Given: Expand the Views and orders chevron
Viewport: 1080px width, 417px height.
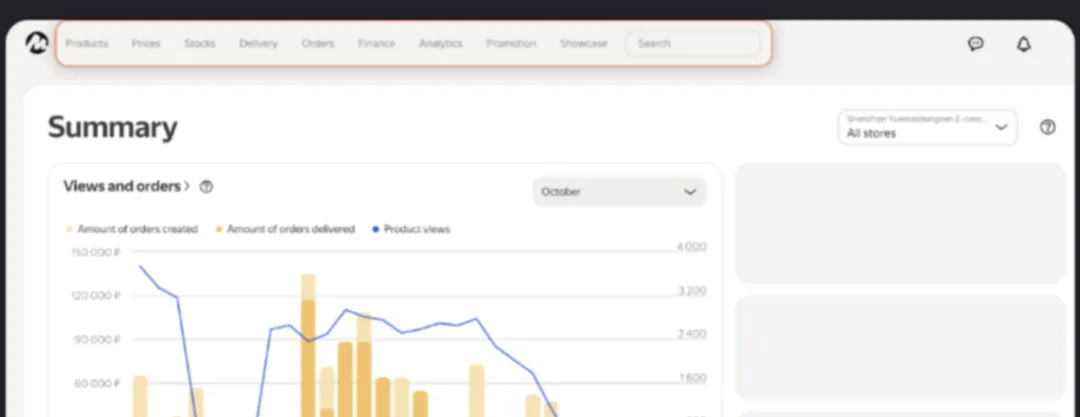Looking at the screenshot, I should (x=187, y=186).
